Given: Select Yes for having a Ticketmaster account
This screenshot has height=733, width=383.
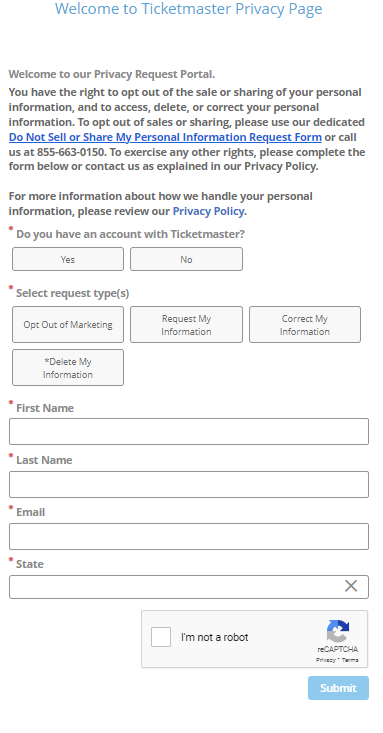Looking at the screenshot, I should click(x=68, y=259).
